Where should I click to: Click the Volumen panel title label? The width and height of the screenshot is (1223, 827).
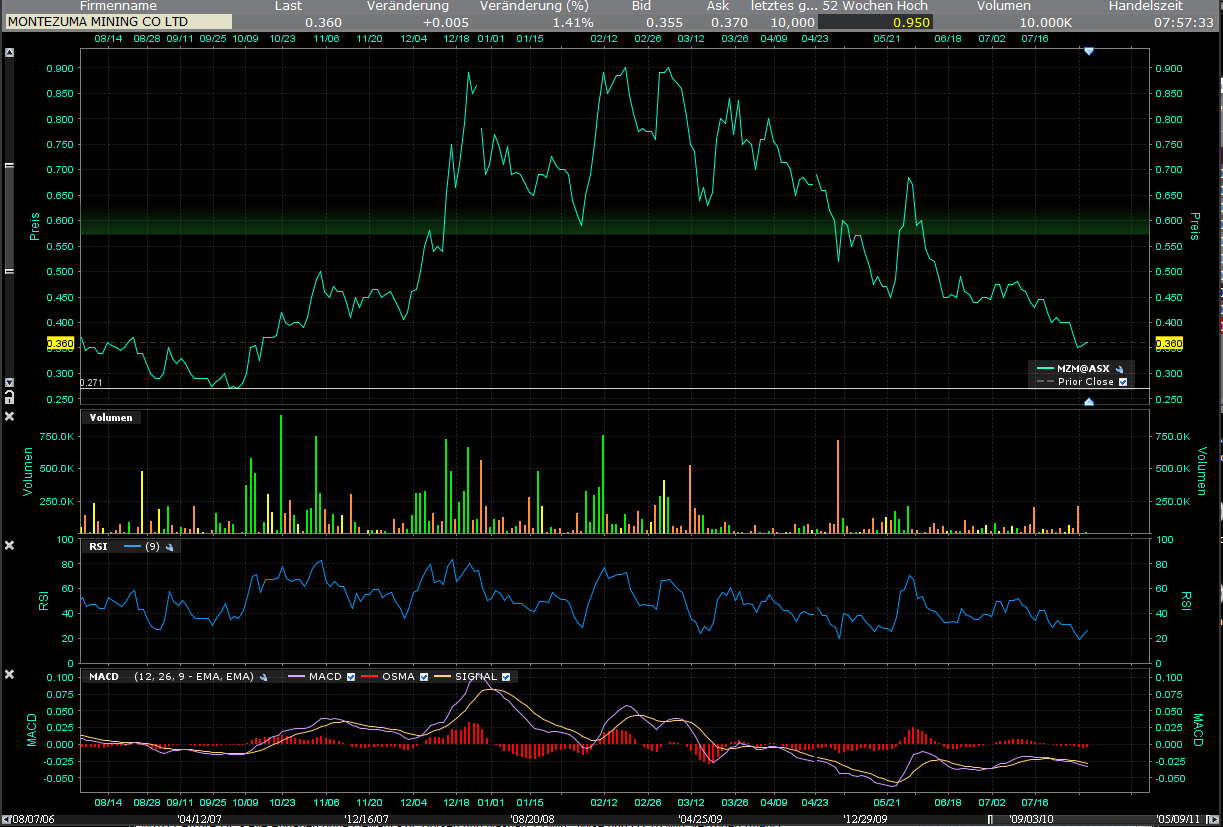click(x=111, y=417)
